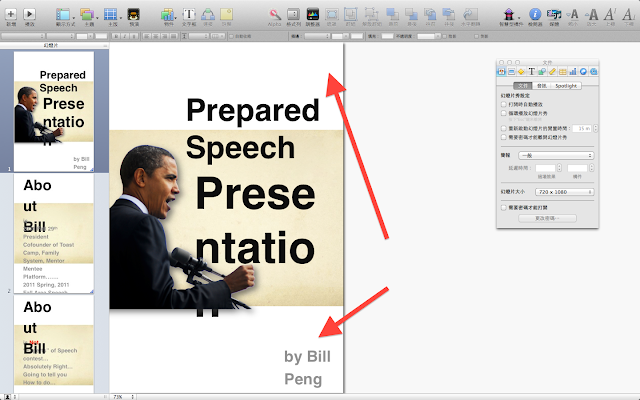Open the Themes chooser icon

pyautogui.click(x=87, y=15)
